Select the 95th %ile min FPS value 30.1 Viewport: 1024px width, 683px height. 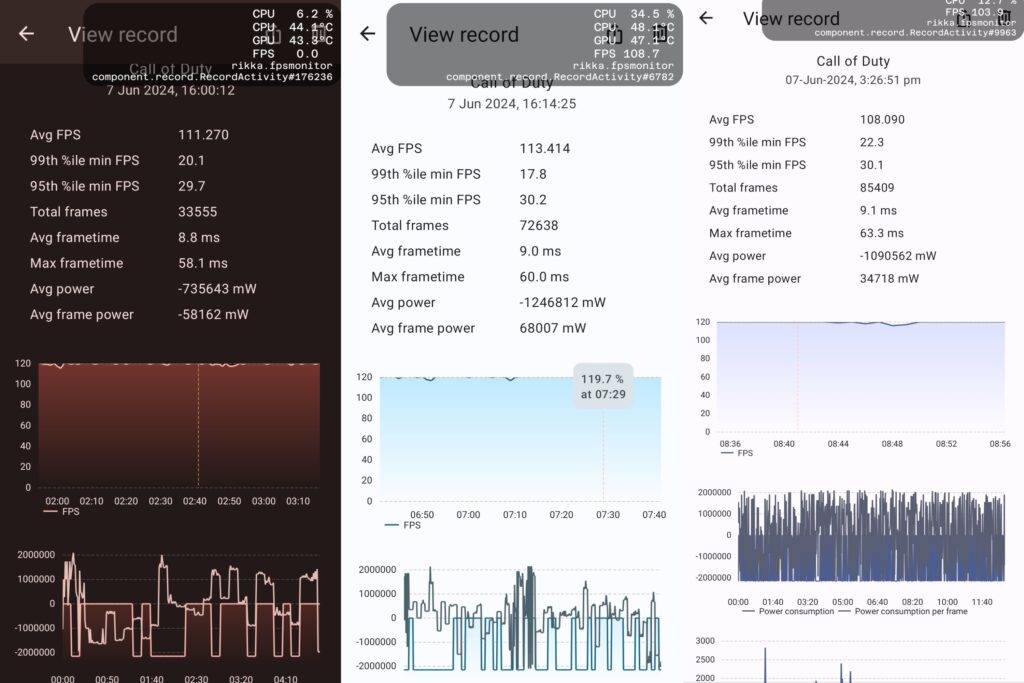point(872,165)
